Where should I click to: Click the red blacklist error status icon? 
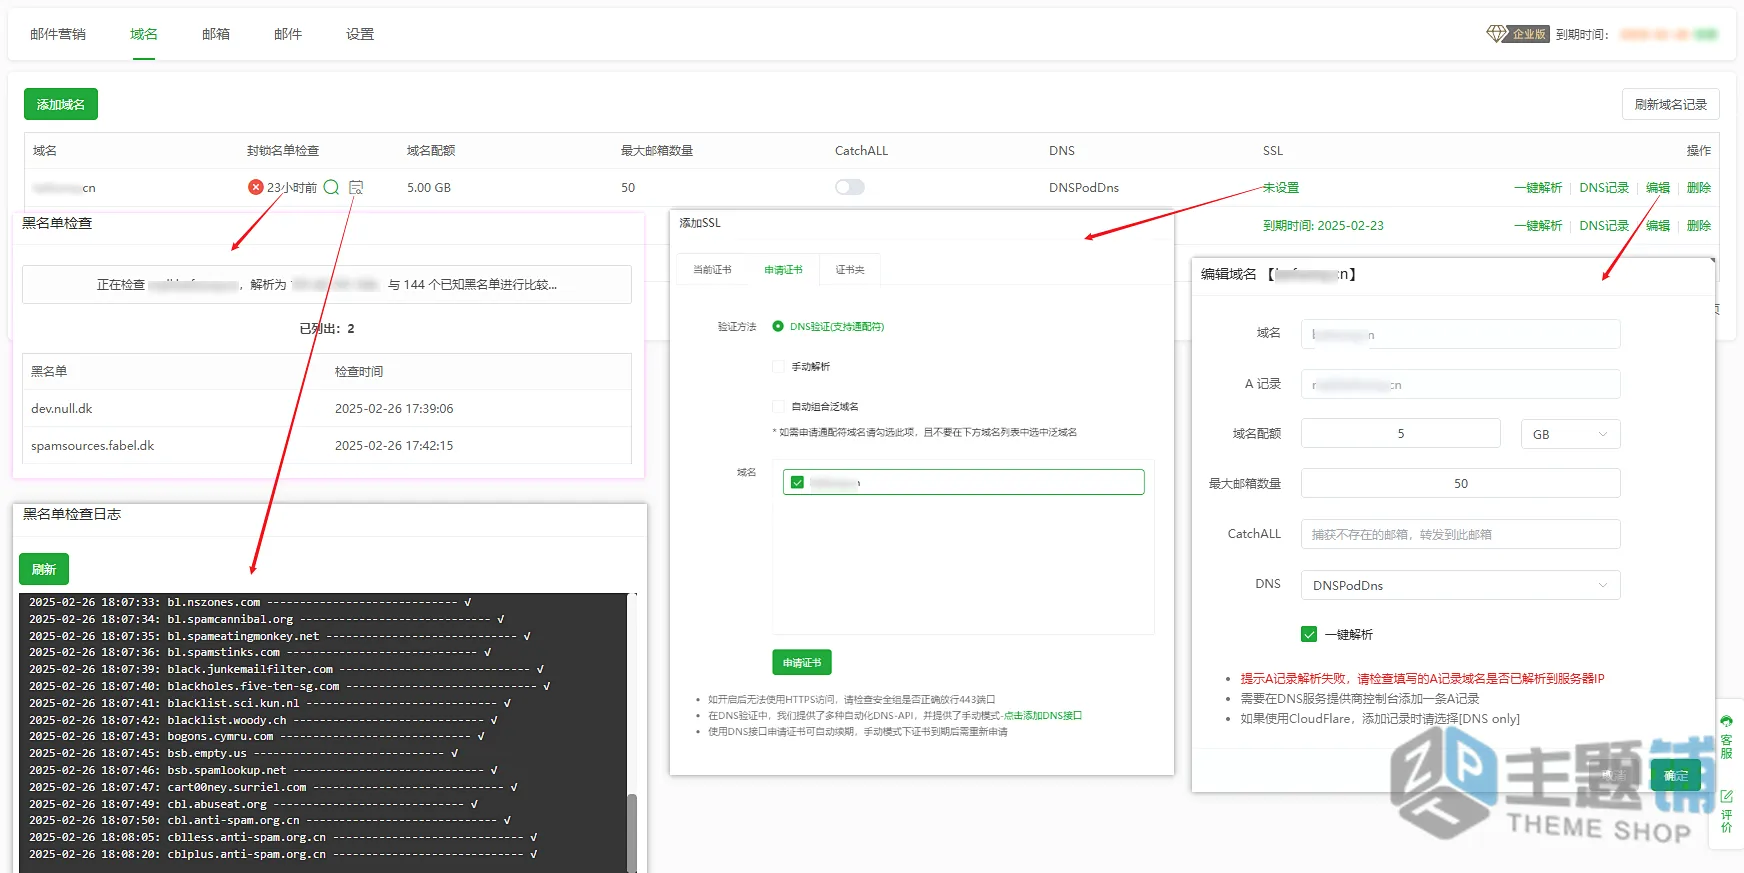tap(256, 187)
